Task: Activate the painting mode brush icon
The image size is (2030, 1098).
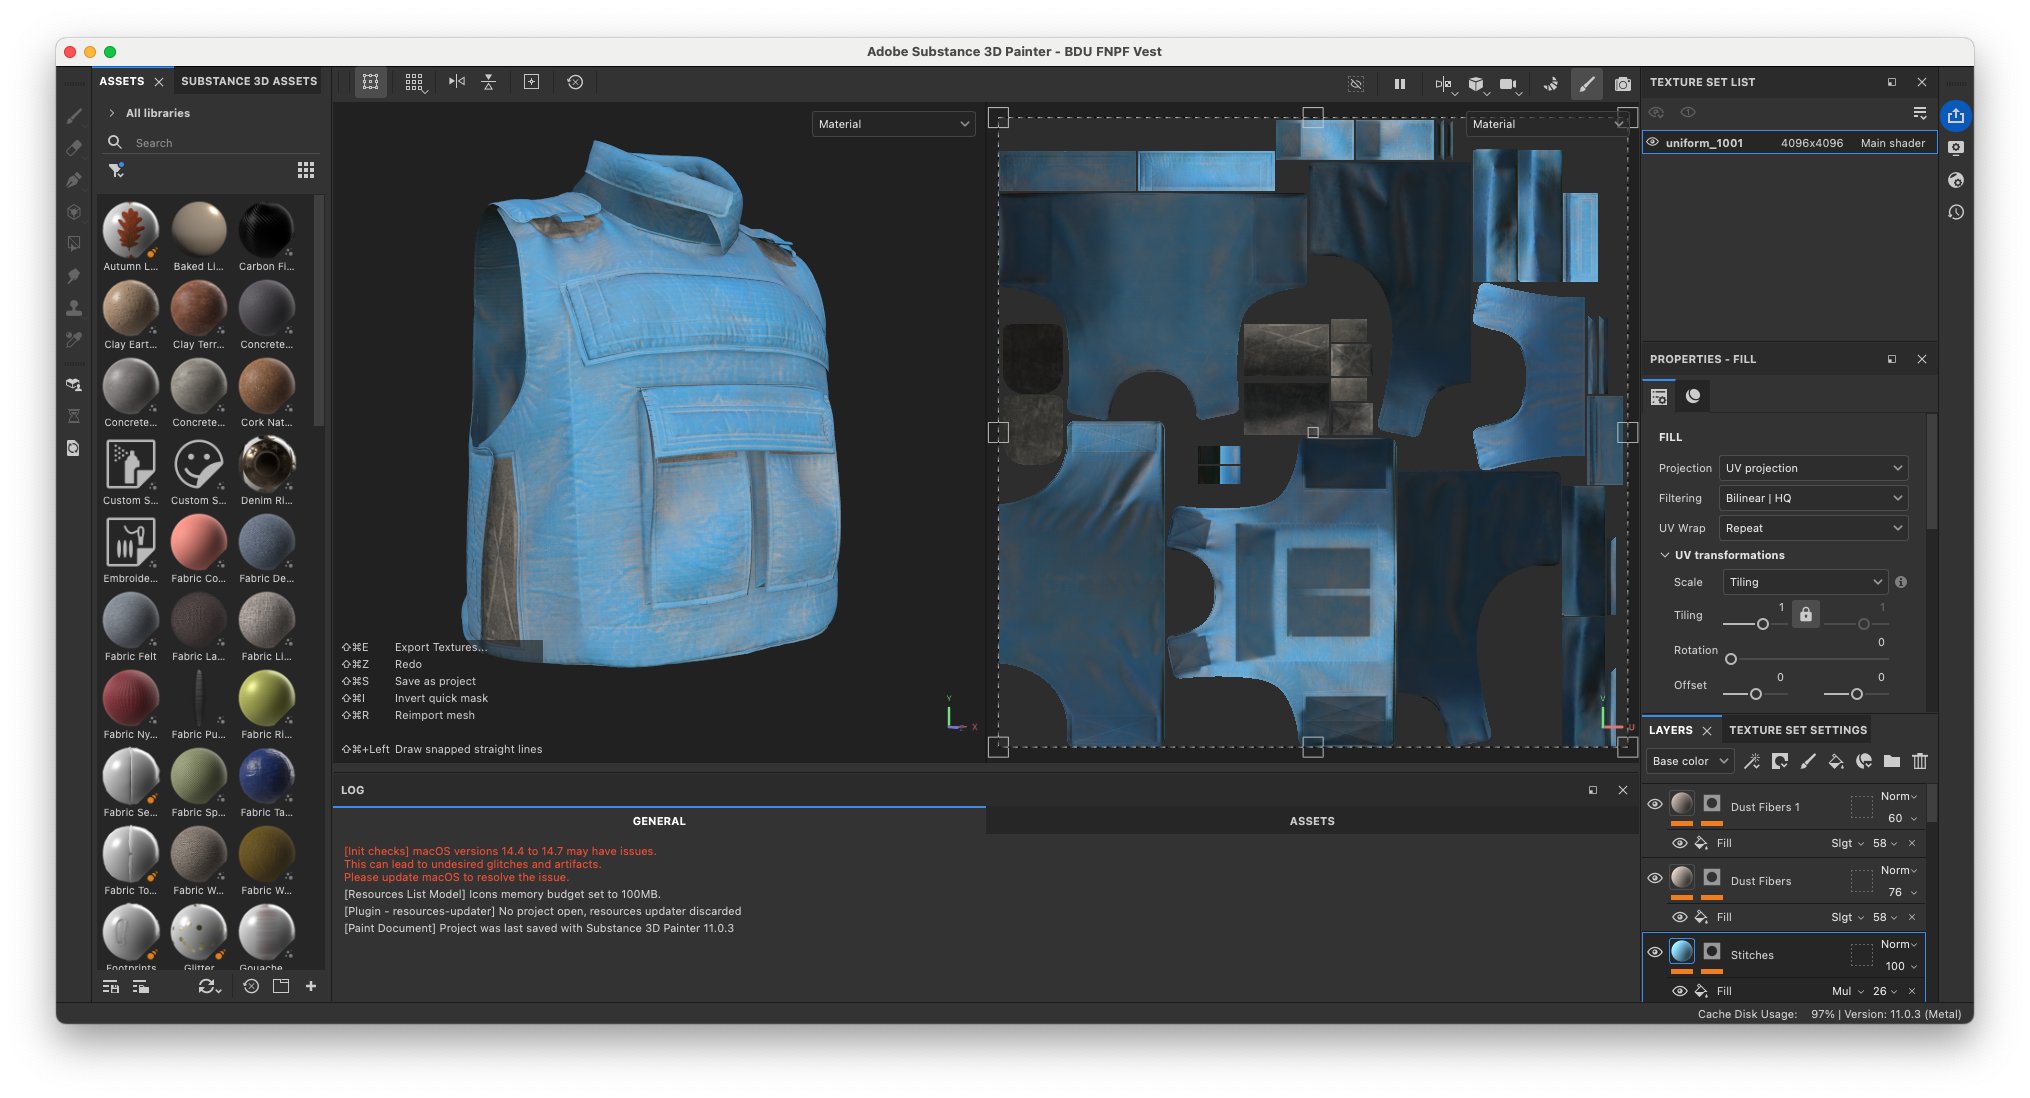Action: (1587, 84)
